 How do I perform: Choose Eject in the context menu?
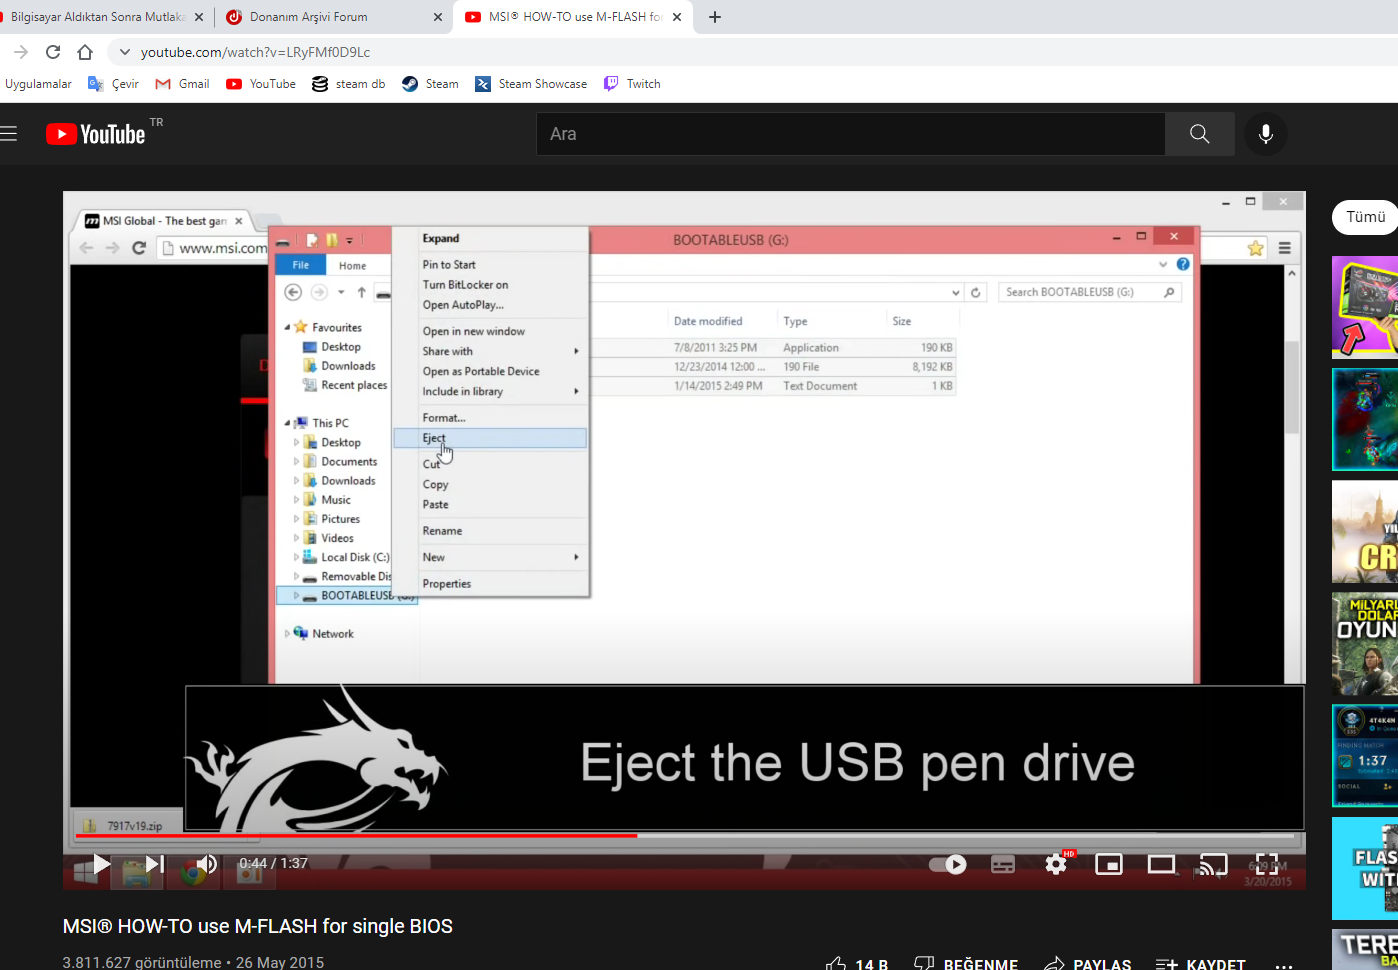click(x=490, y=438)
